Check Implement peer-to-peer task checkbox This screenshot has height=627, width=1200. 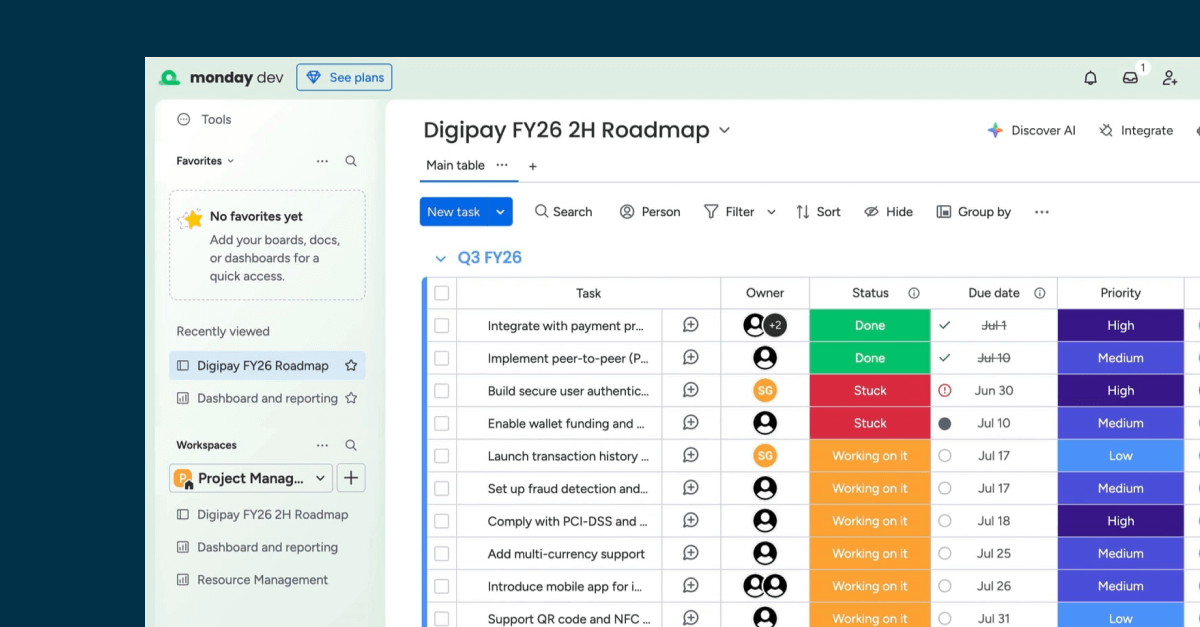click(442, 358)
